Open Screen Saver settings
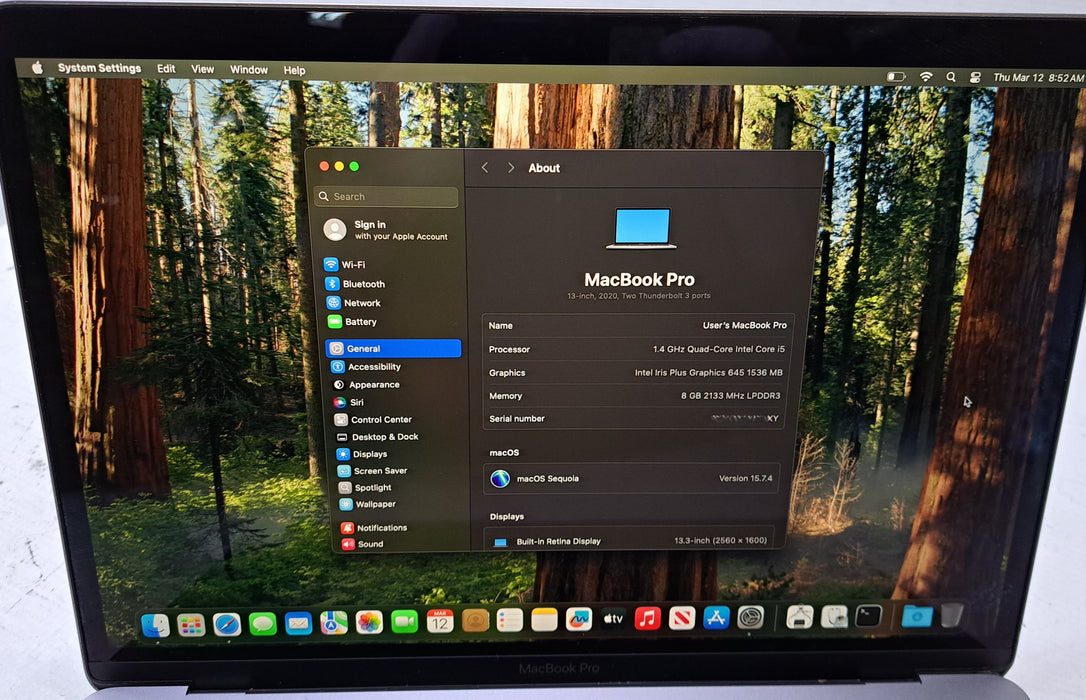The image size is (1086, 700). [373, 471]
